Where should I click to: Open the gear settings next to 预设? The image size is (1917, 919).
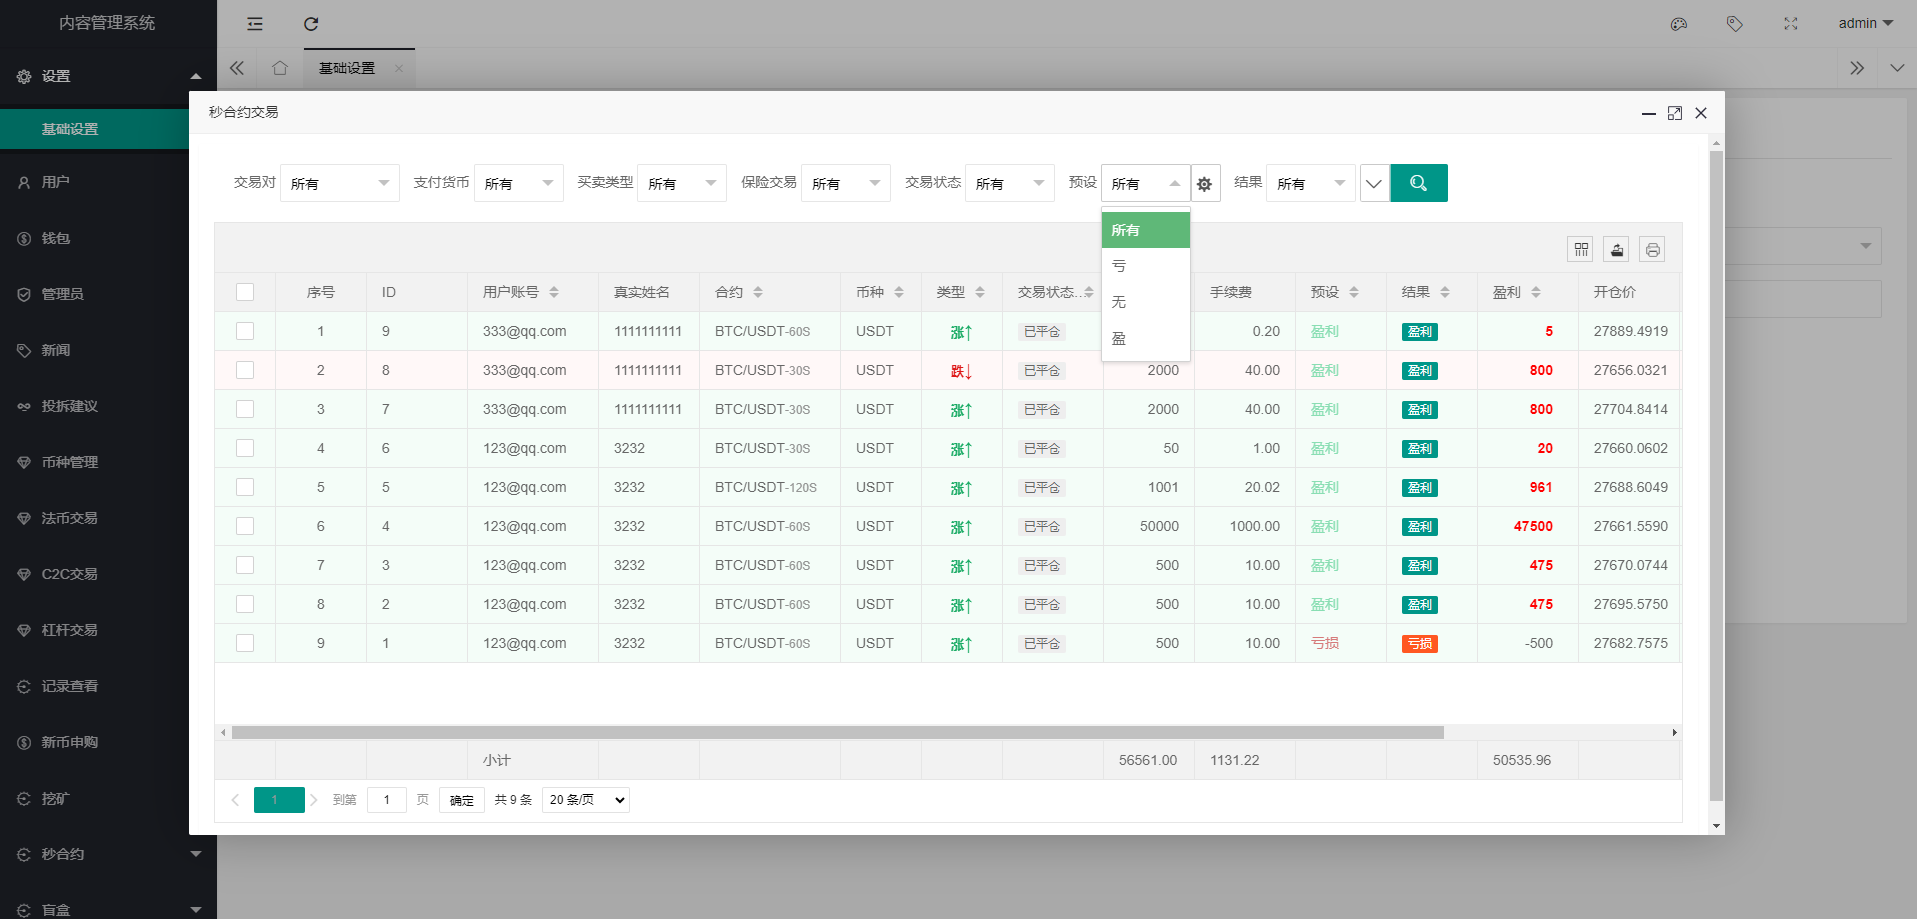[1205, 184]
